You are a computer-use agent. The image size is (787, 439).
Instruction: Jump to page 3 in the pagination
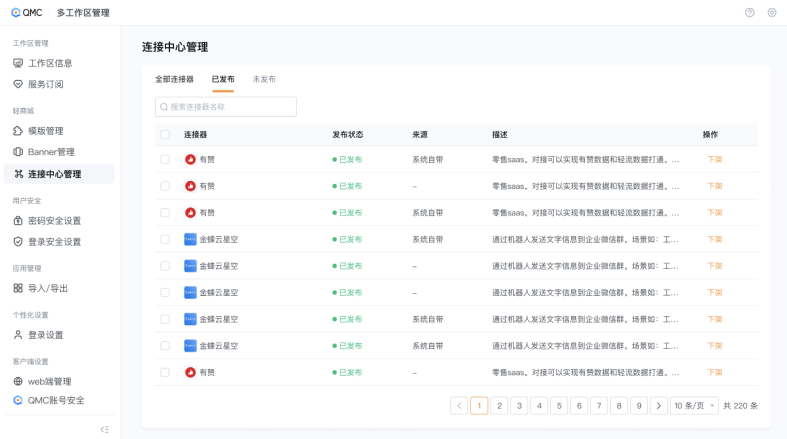click(x=519, y=406)
